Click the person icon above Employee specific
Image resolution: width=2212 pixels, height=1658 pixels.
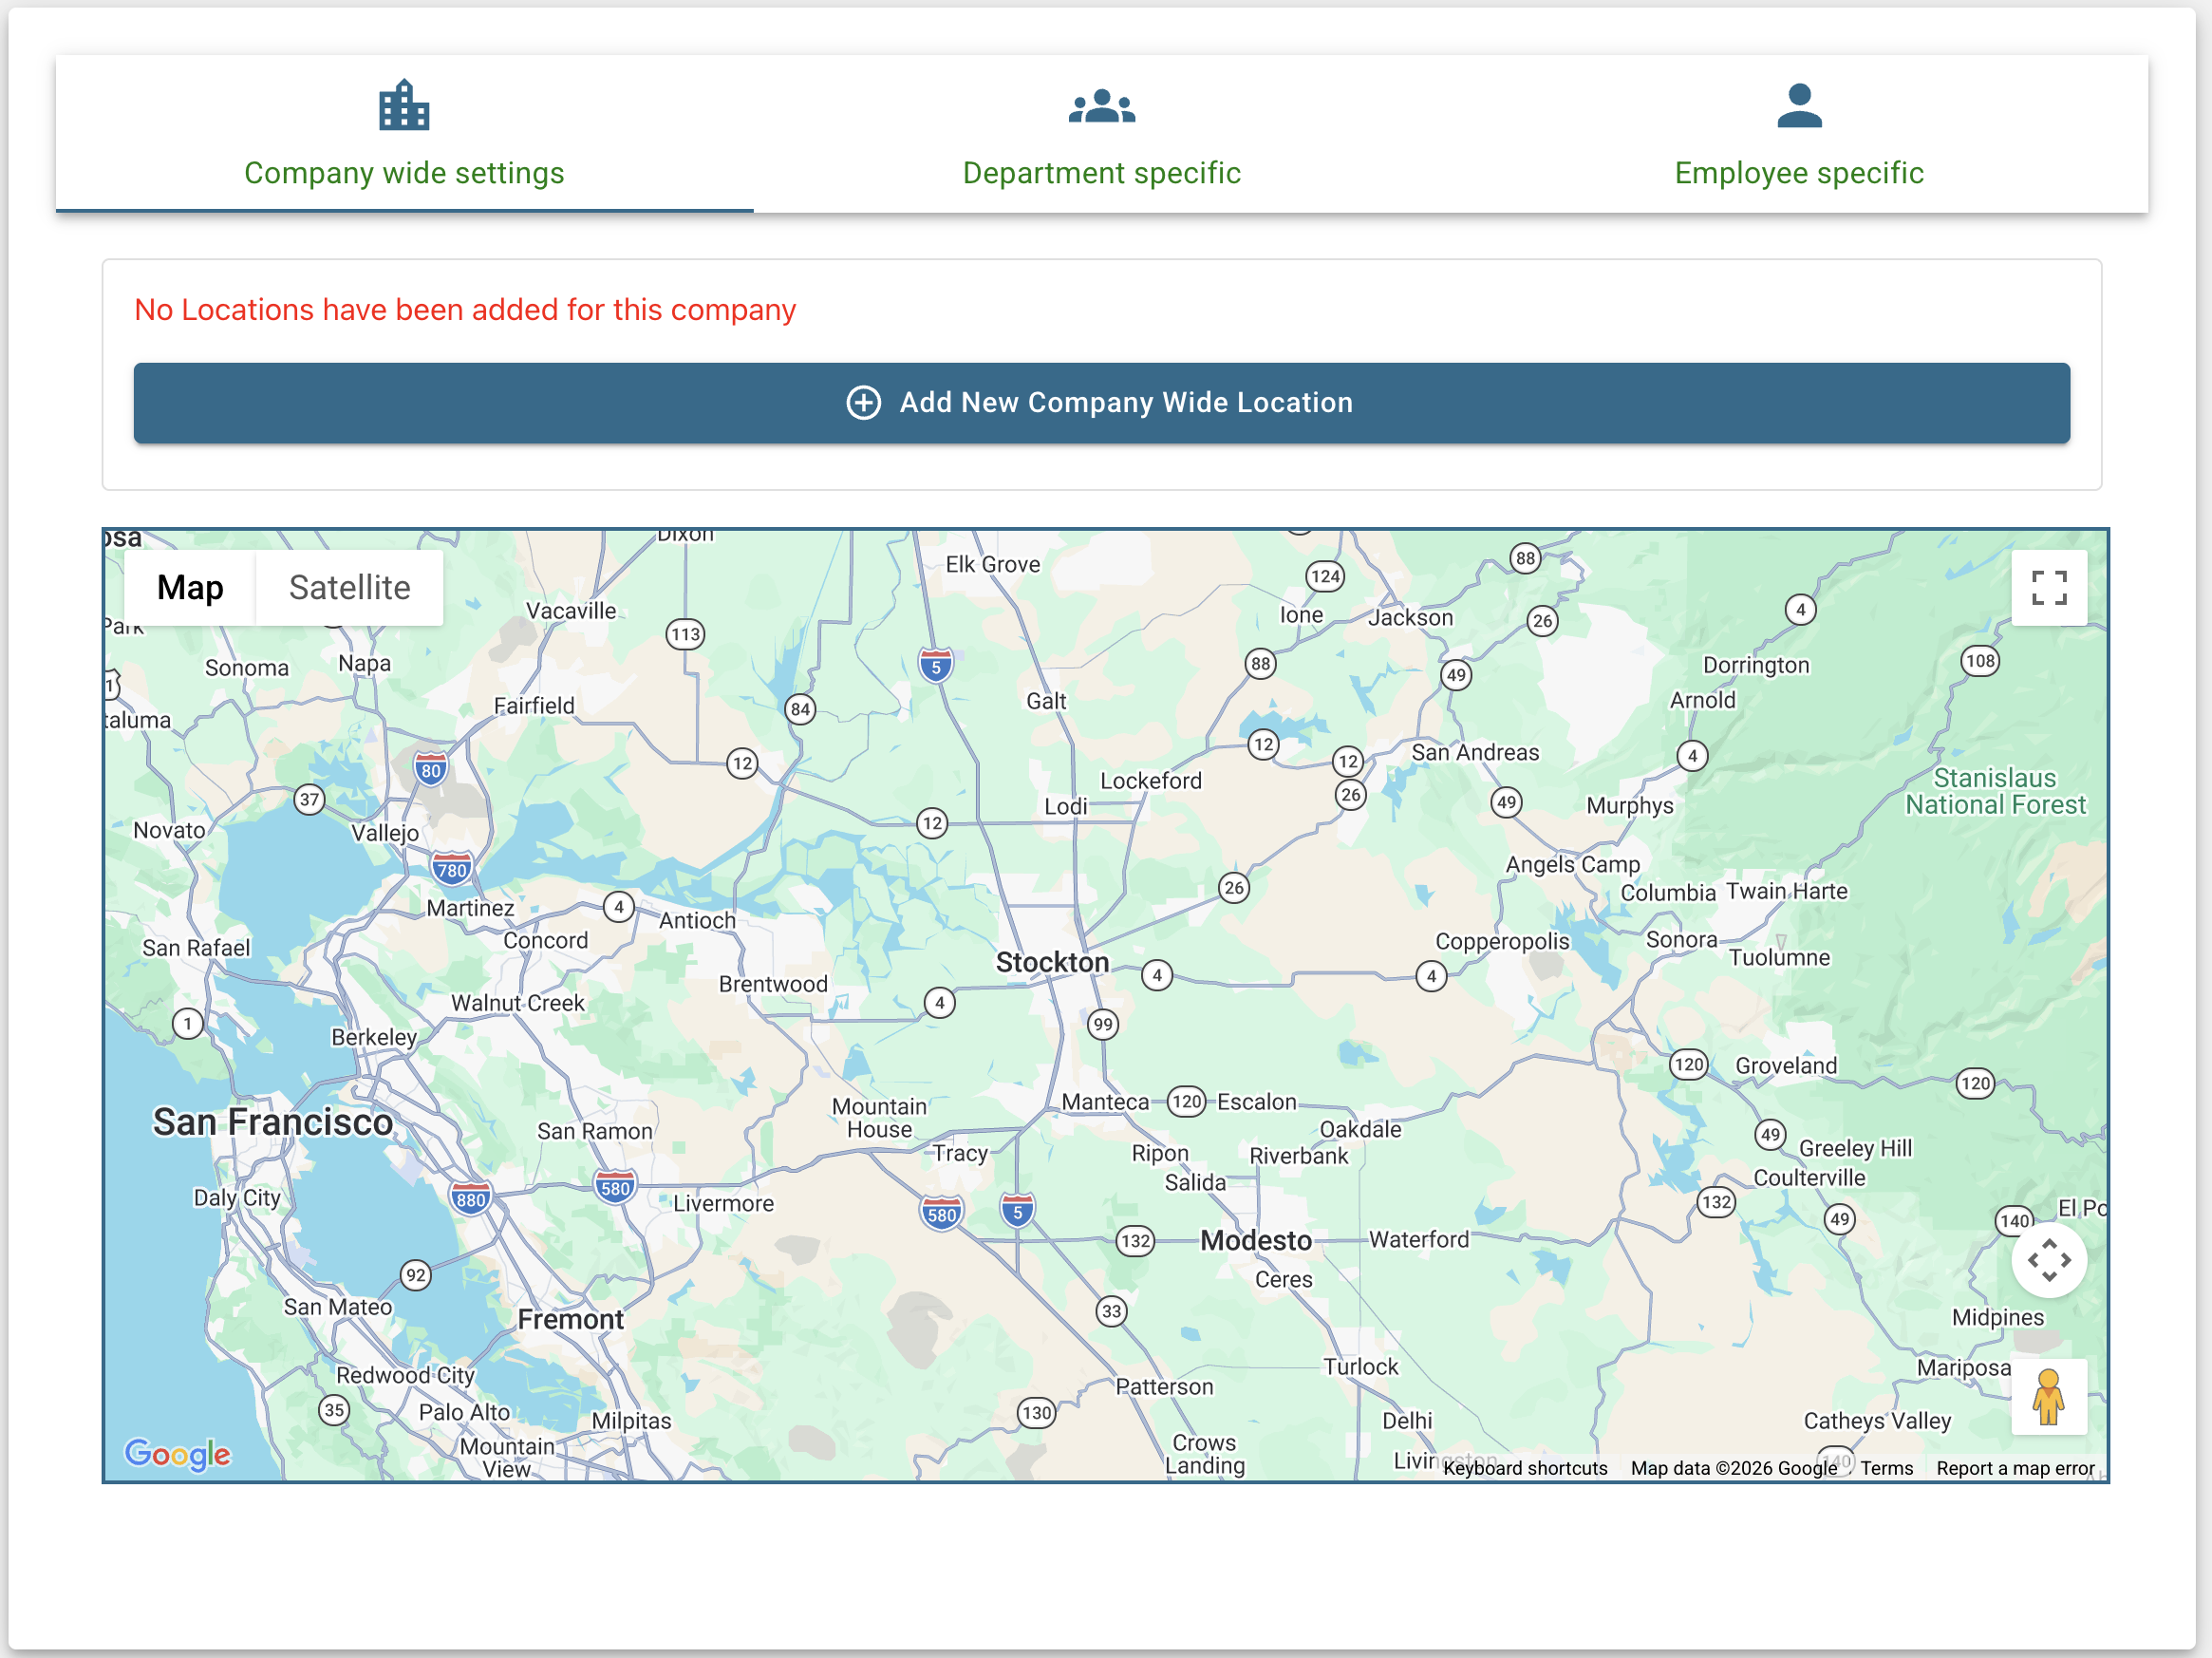(x=1799, y=106)
